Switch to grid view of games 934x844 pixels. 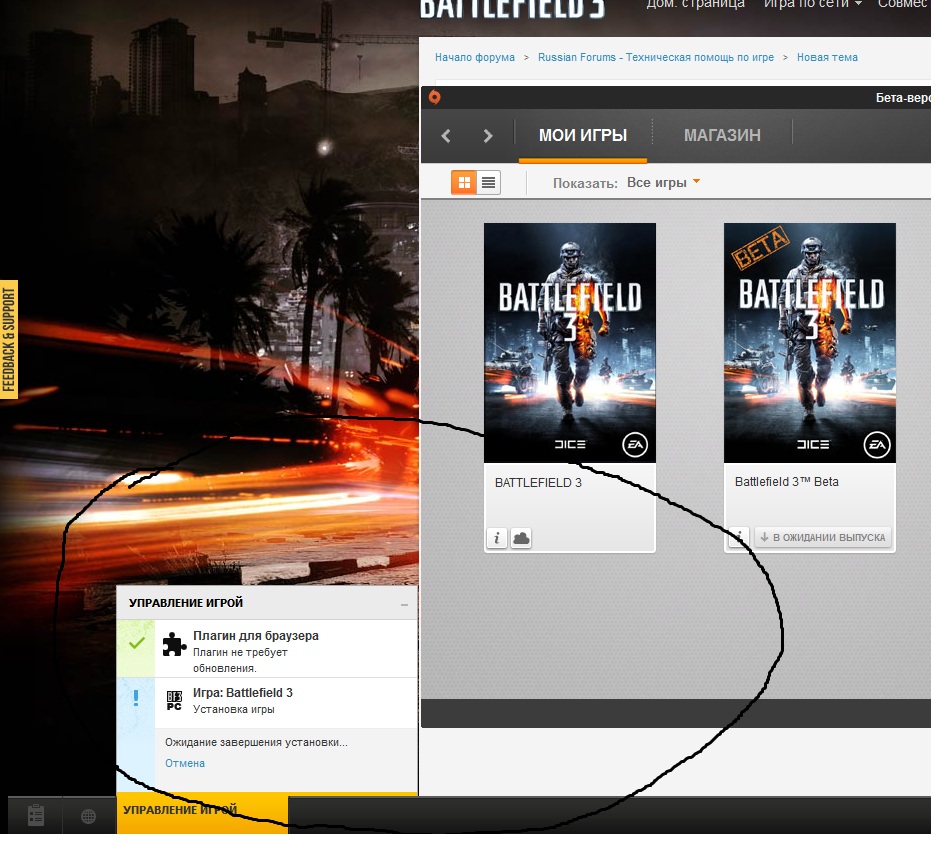[463, 182]
